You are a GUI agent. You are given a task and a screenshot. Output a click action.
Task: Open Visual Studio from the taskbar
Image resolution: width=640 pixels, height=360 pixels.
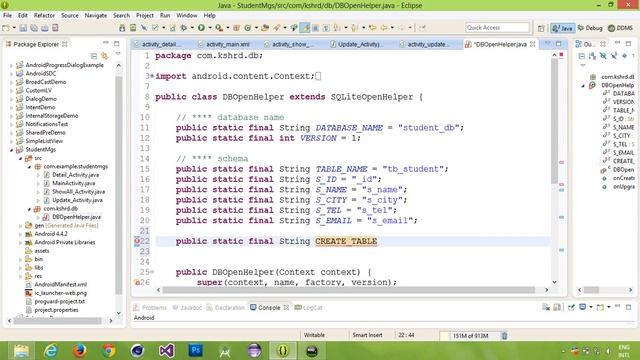[167, 351]
